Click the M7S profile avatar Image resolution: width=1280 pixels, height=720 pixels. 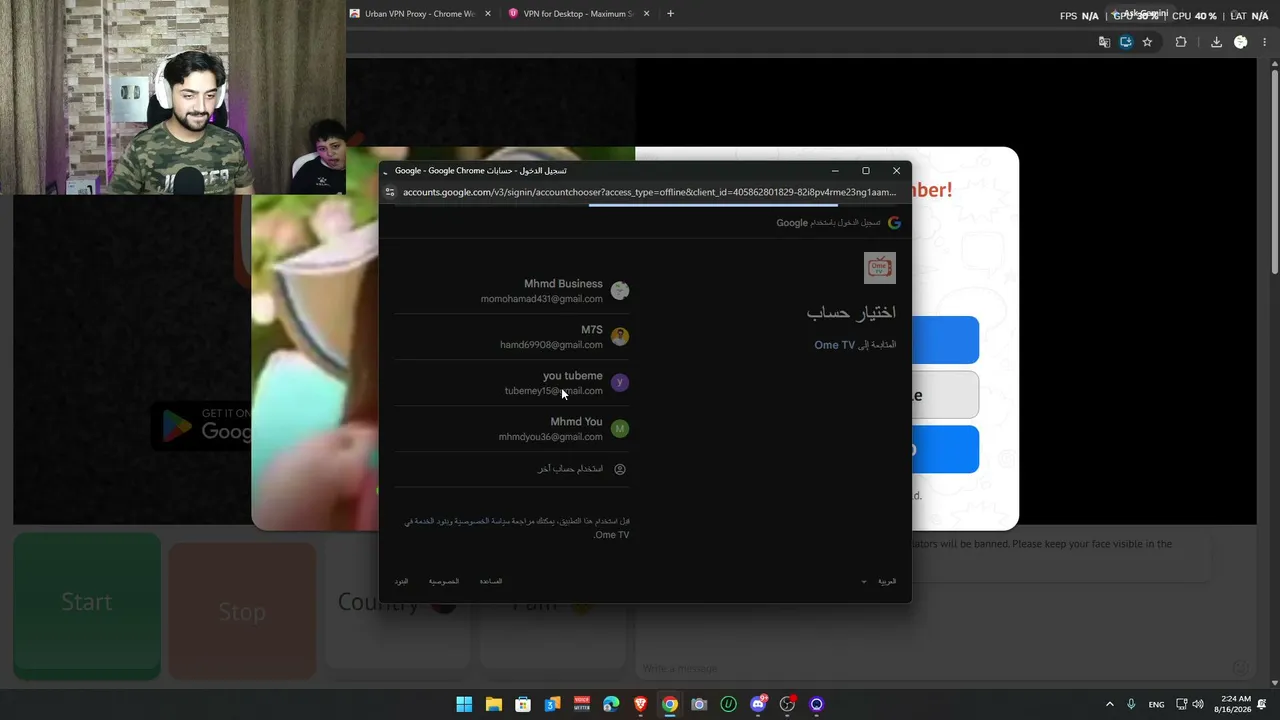(x=620, y=337)
